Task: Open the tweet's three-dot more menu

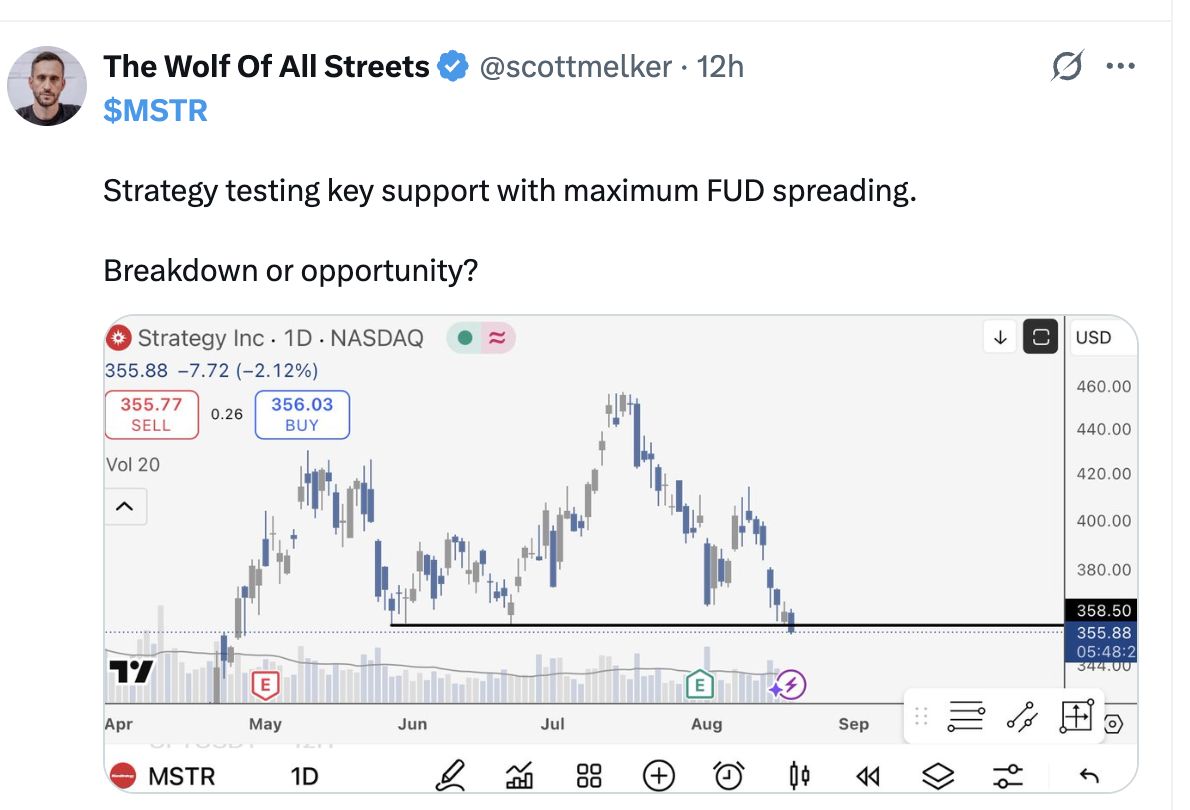Action: point(1121,66)
